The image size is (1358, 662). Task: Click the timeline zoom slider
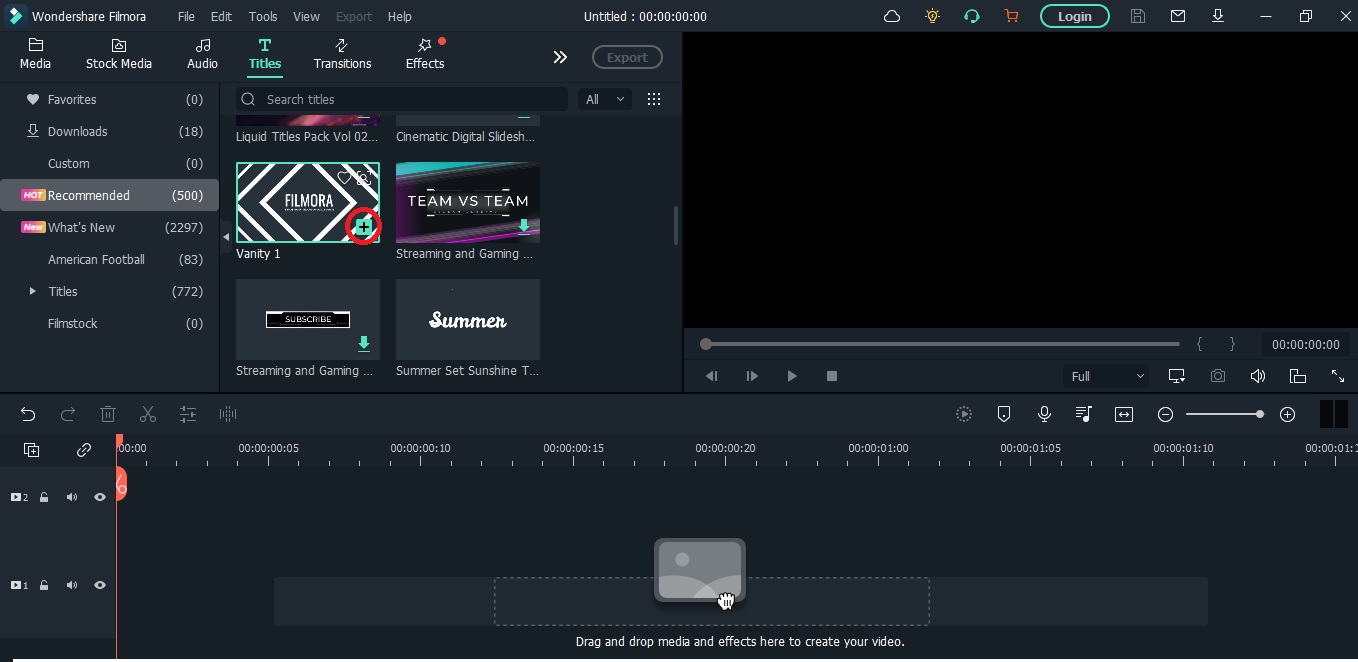click(x=1225, y=414)
